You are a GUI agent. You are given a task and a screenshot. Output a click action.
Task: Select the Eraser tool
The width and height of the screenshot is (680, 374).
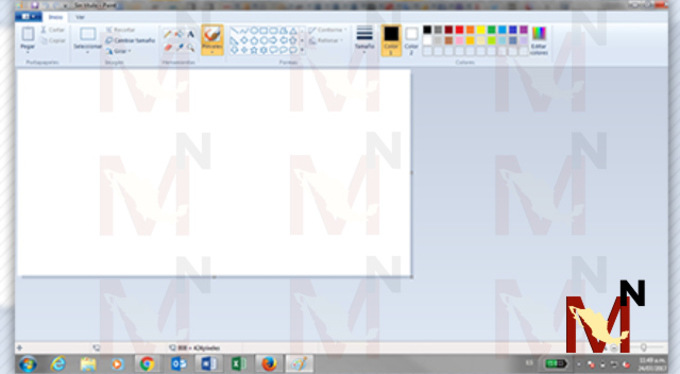(168, 47)
